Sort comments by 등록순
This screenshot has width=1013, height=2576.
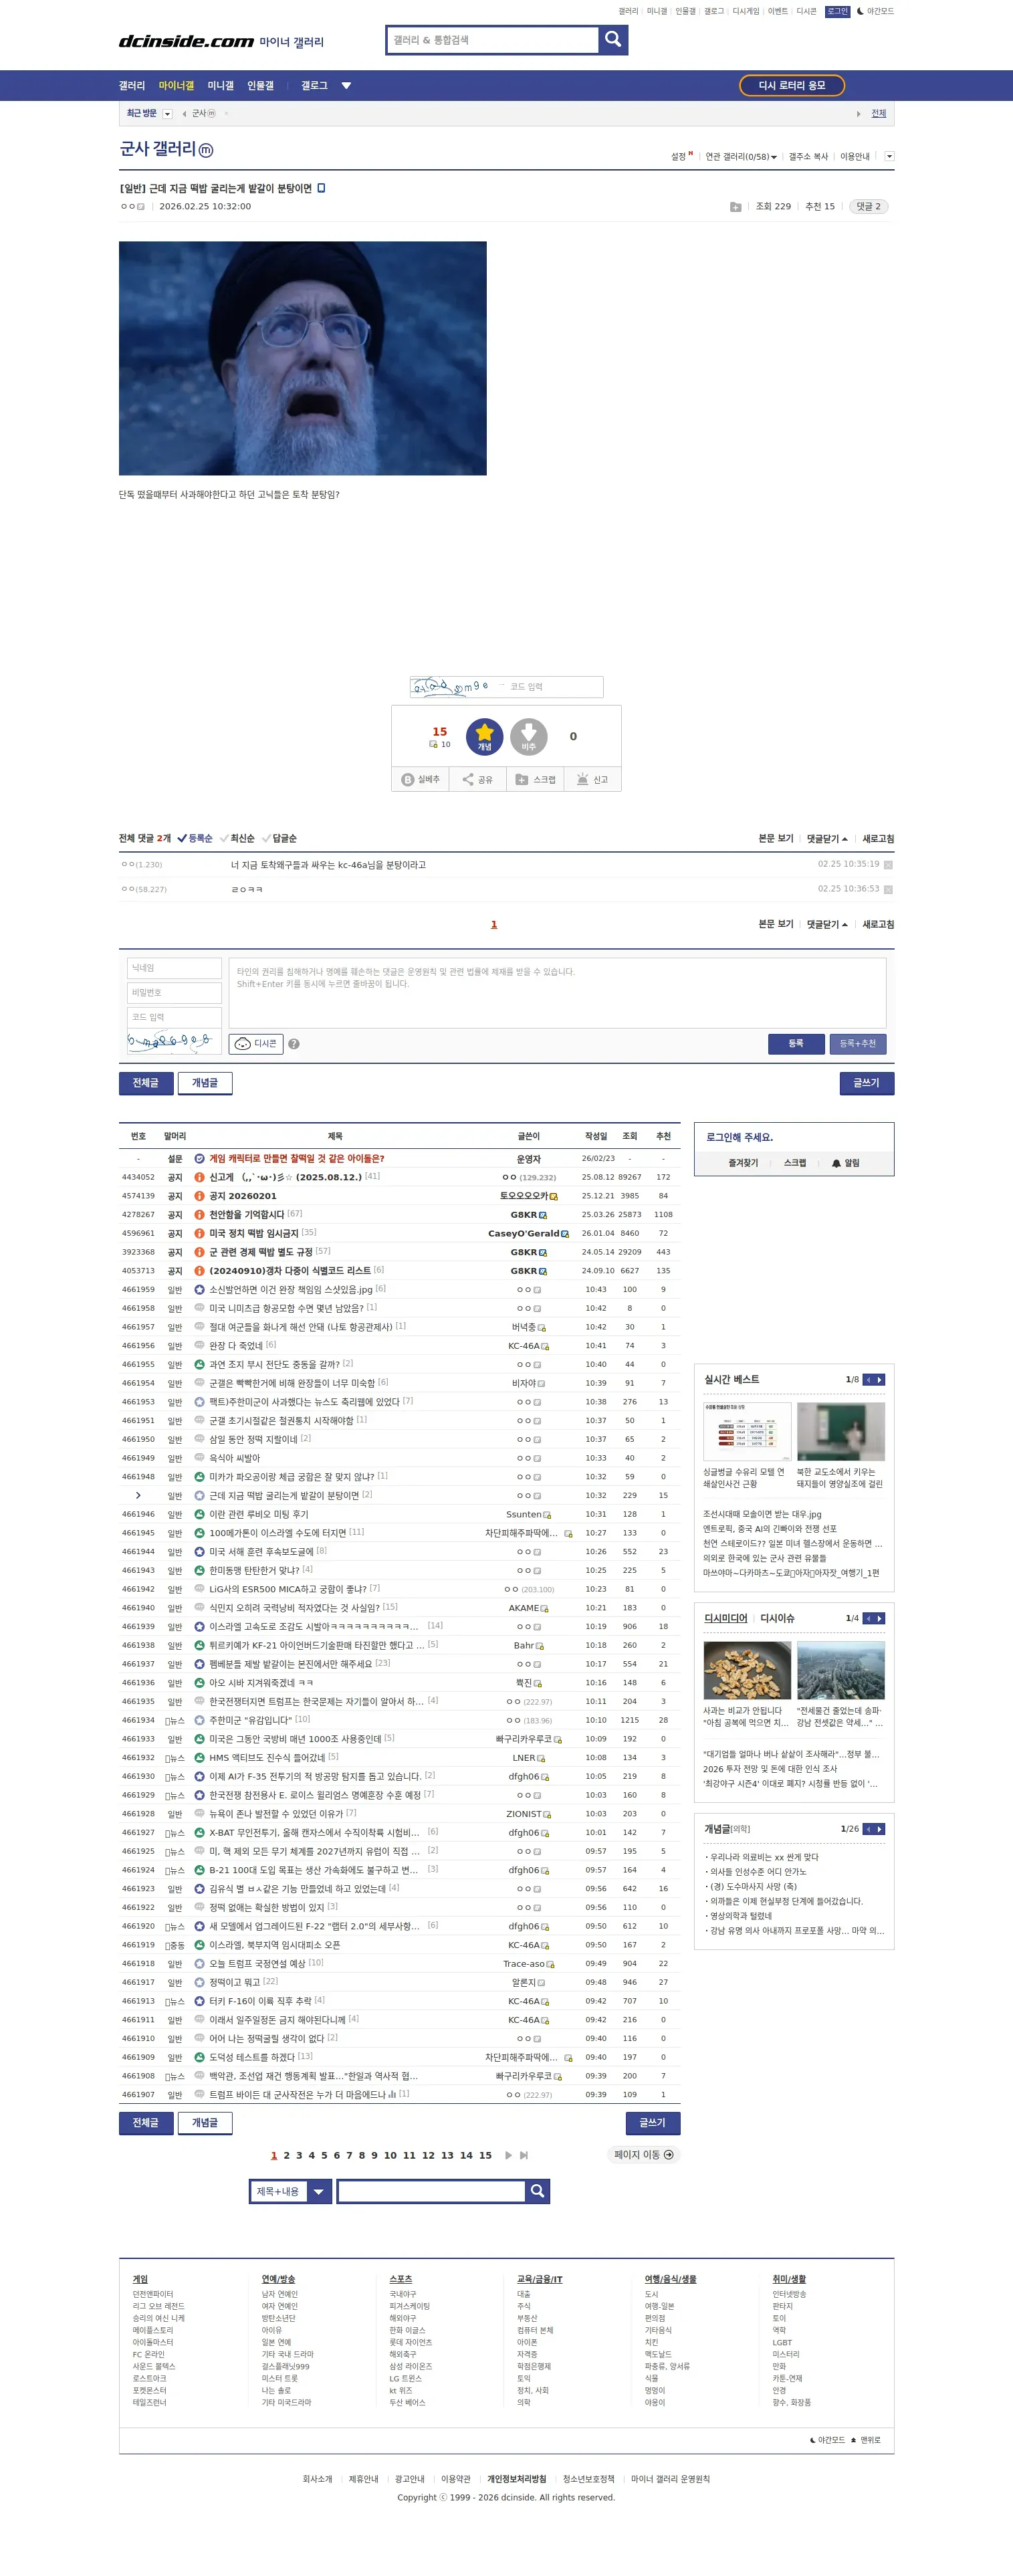tap(195, 838)
